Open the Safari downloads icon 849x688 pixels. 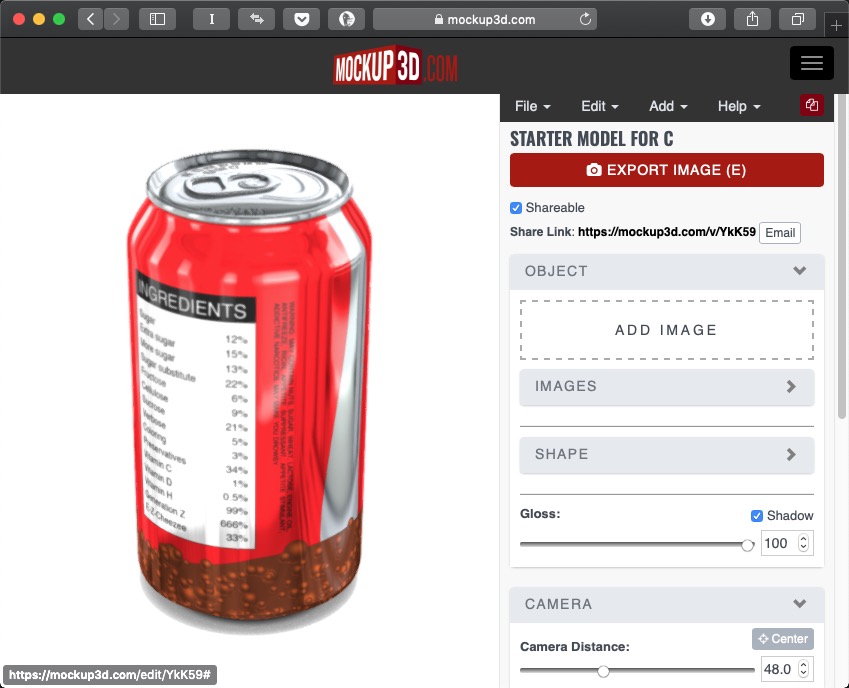pos(707,19)
